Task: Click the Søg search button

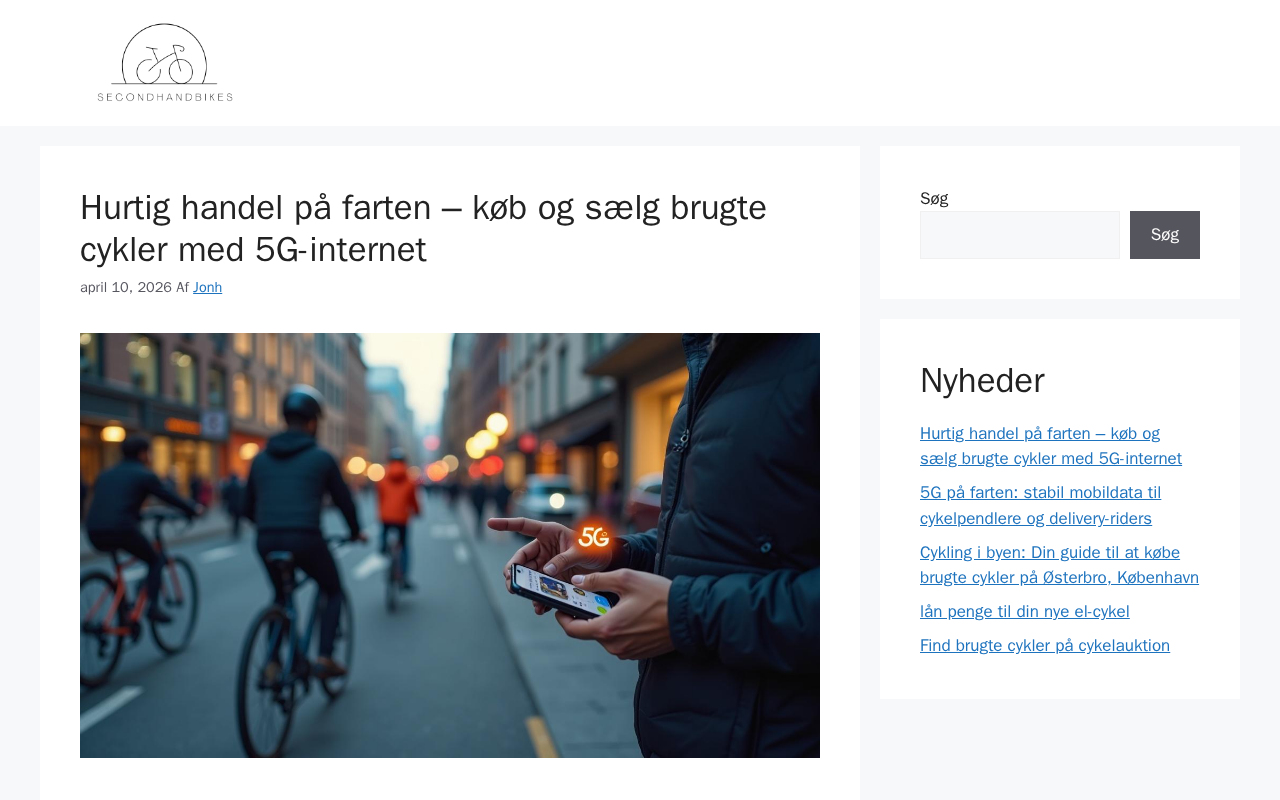Action: pos(1165,235)
